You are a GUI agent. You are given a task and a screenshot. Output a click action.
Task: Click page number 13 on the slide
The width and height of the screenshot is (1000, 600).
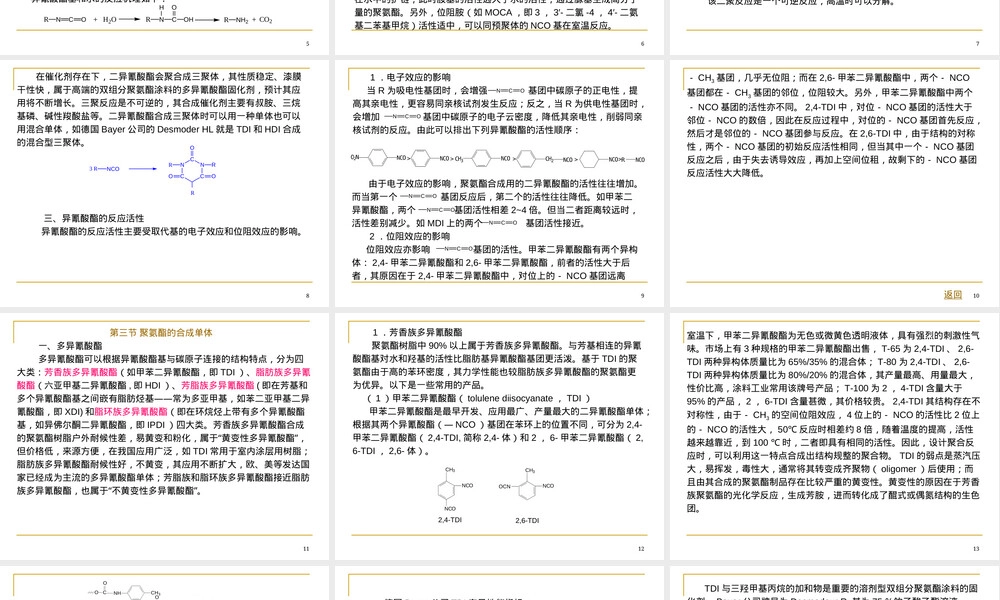point(976,548)
